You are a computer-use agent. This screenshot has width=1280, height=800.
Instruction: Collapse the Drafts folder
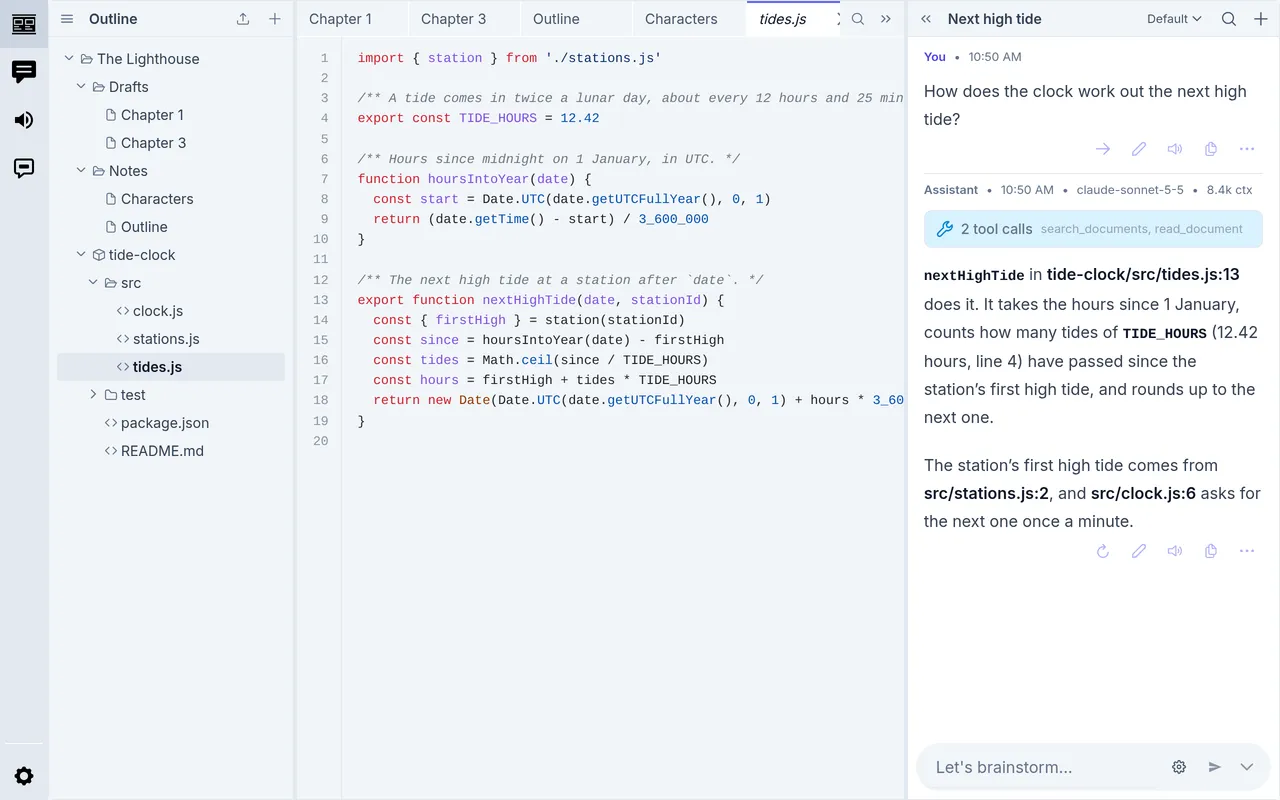pos(81,87)
